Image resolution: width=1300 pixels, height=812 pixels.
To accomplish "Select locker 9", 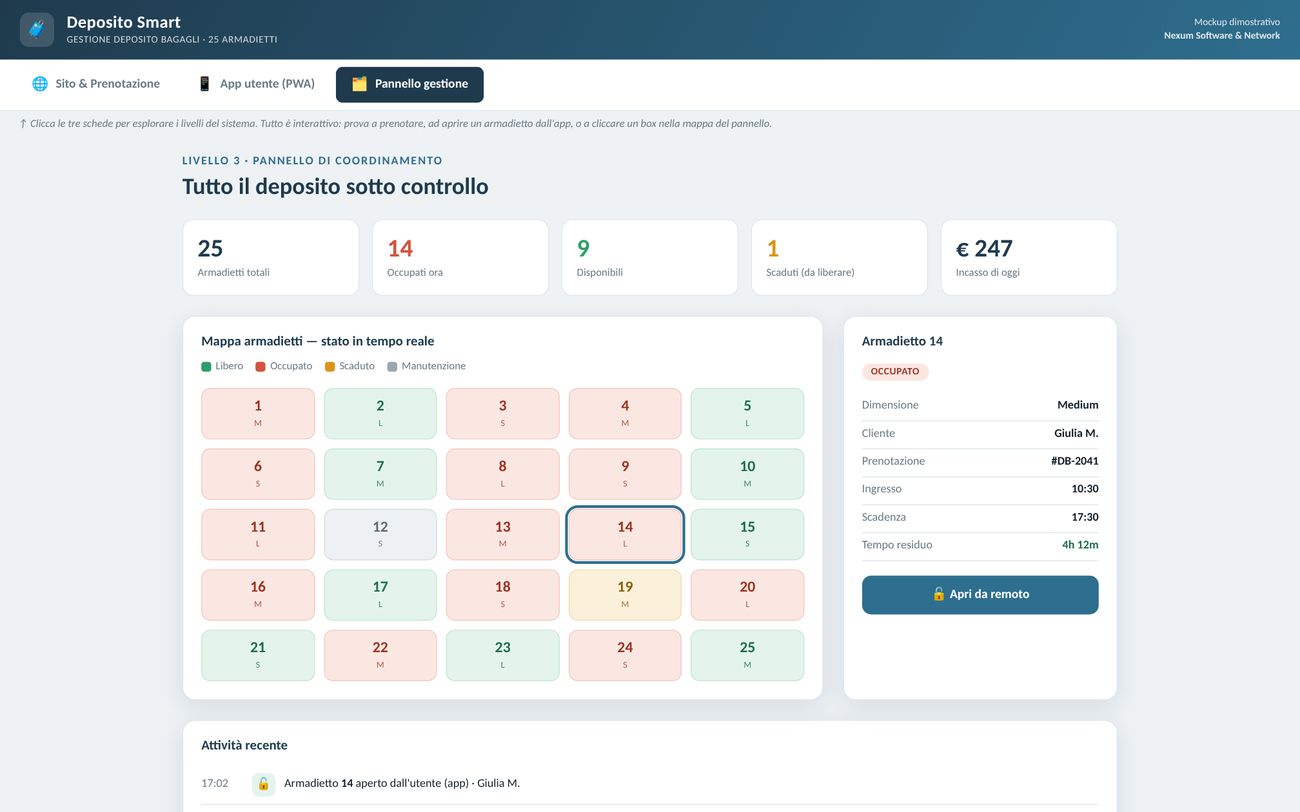I will coord(625,474).
